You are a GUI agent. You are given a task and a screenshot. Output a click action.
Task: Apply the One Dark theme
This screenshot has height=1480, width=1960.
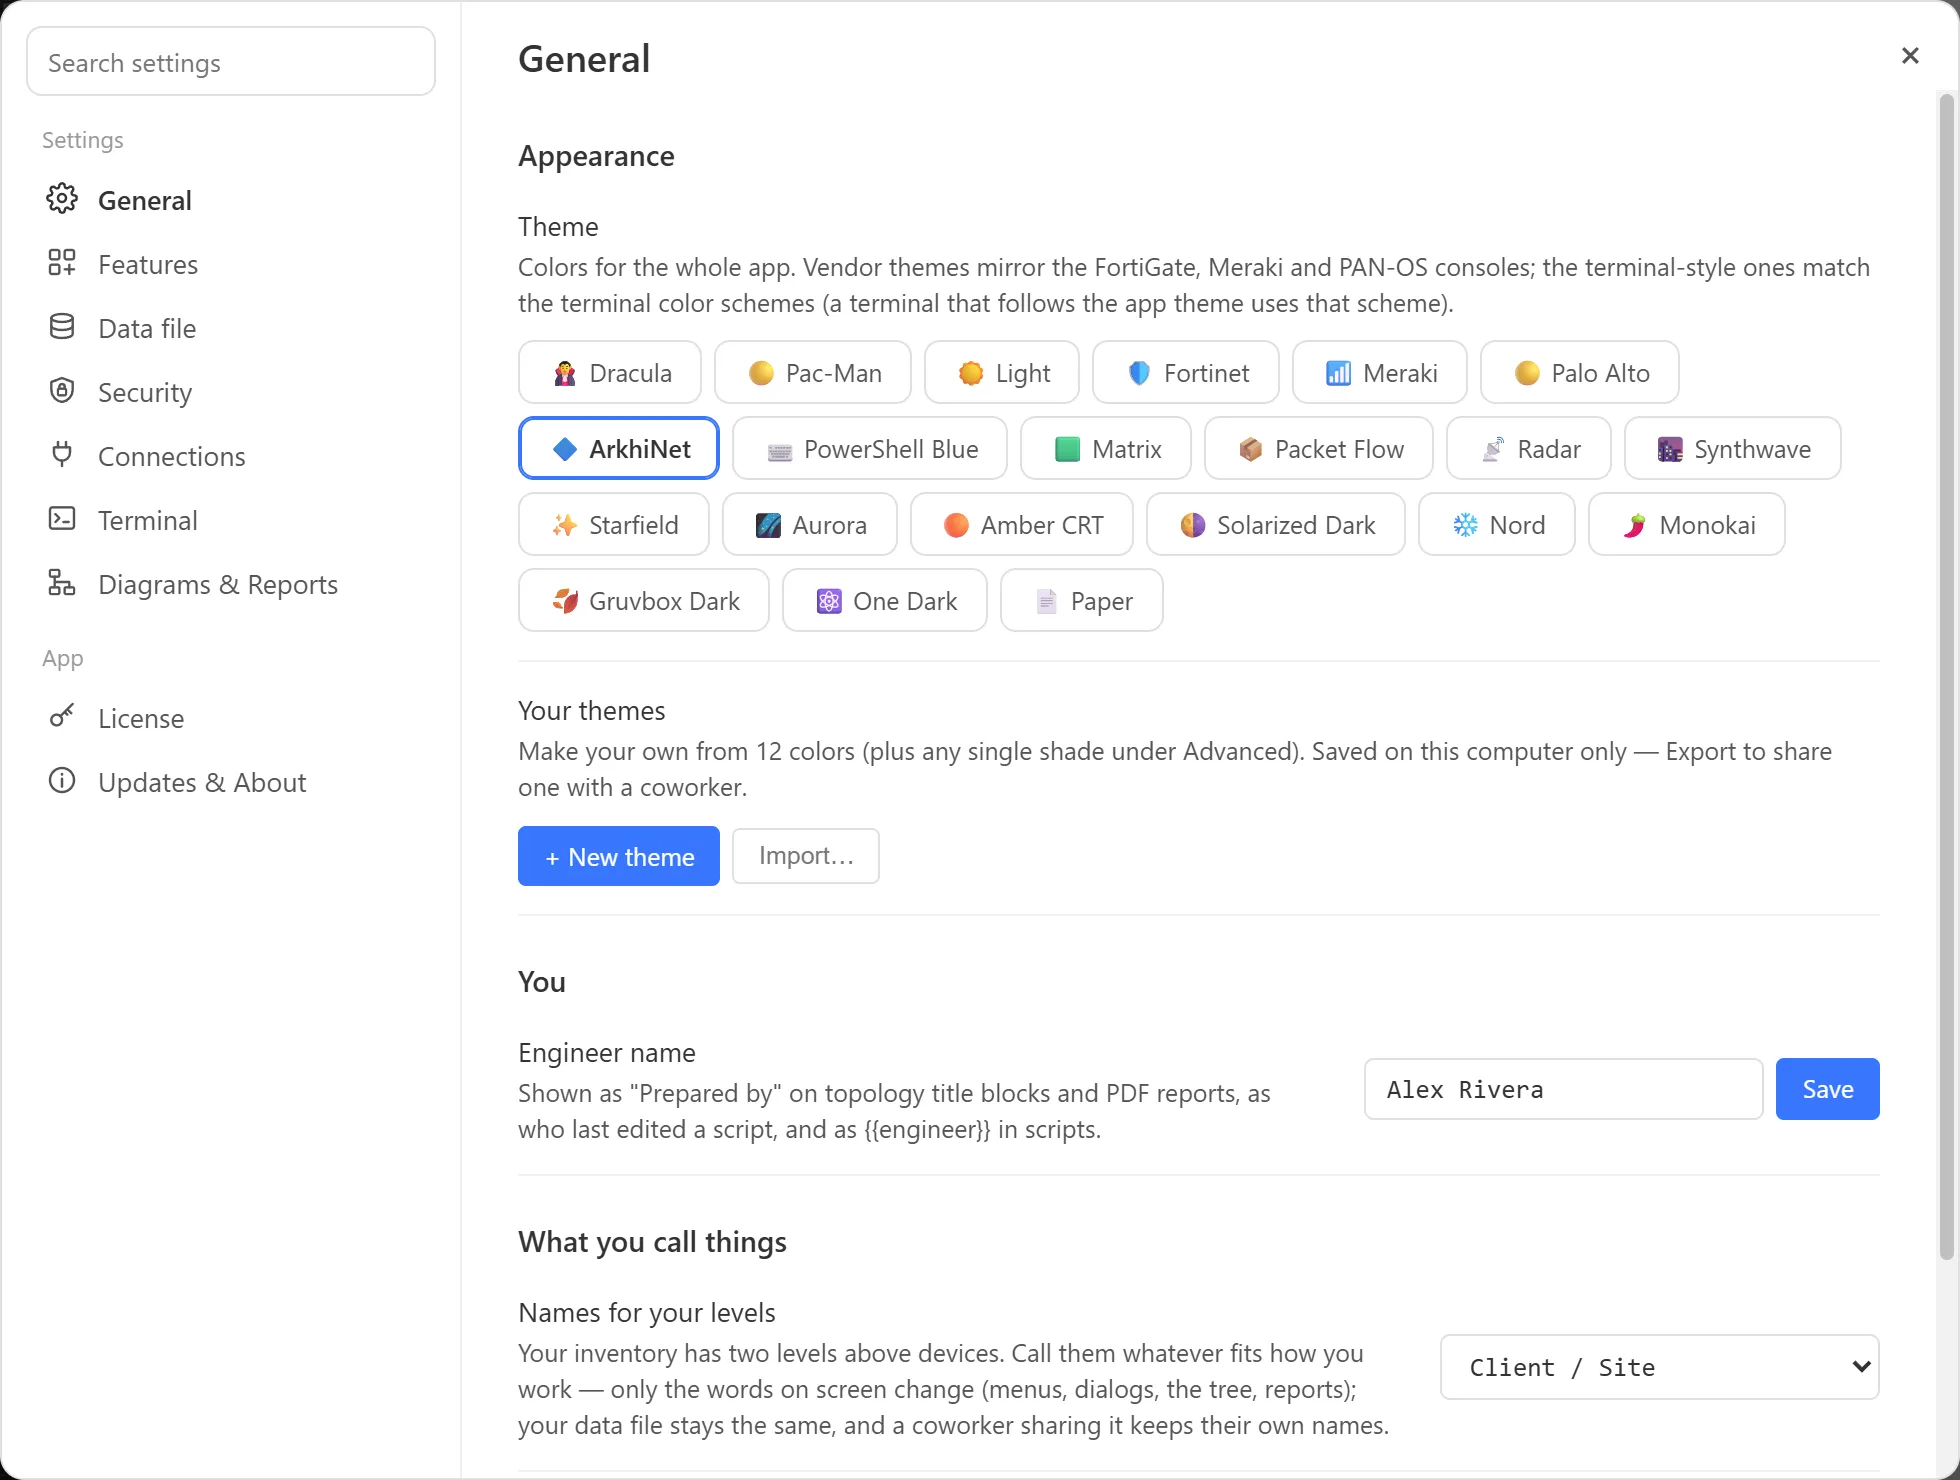885,601
